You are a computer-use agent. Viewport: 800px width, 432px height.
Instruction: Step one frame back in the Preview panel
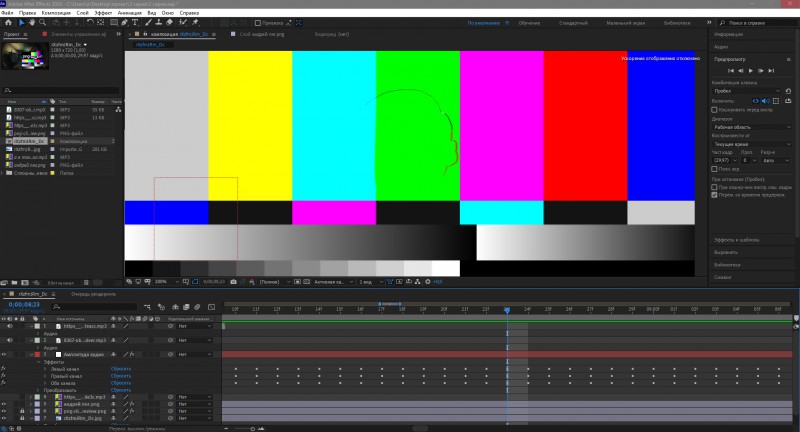741,70
